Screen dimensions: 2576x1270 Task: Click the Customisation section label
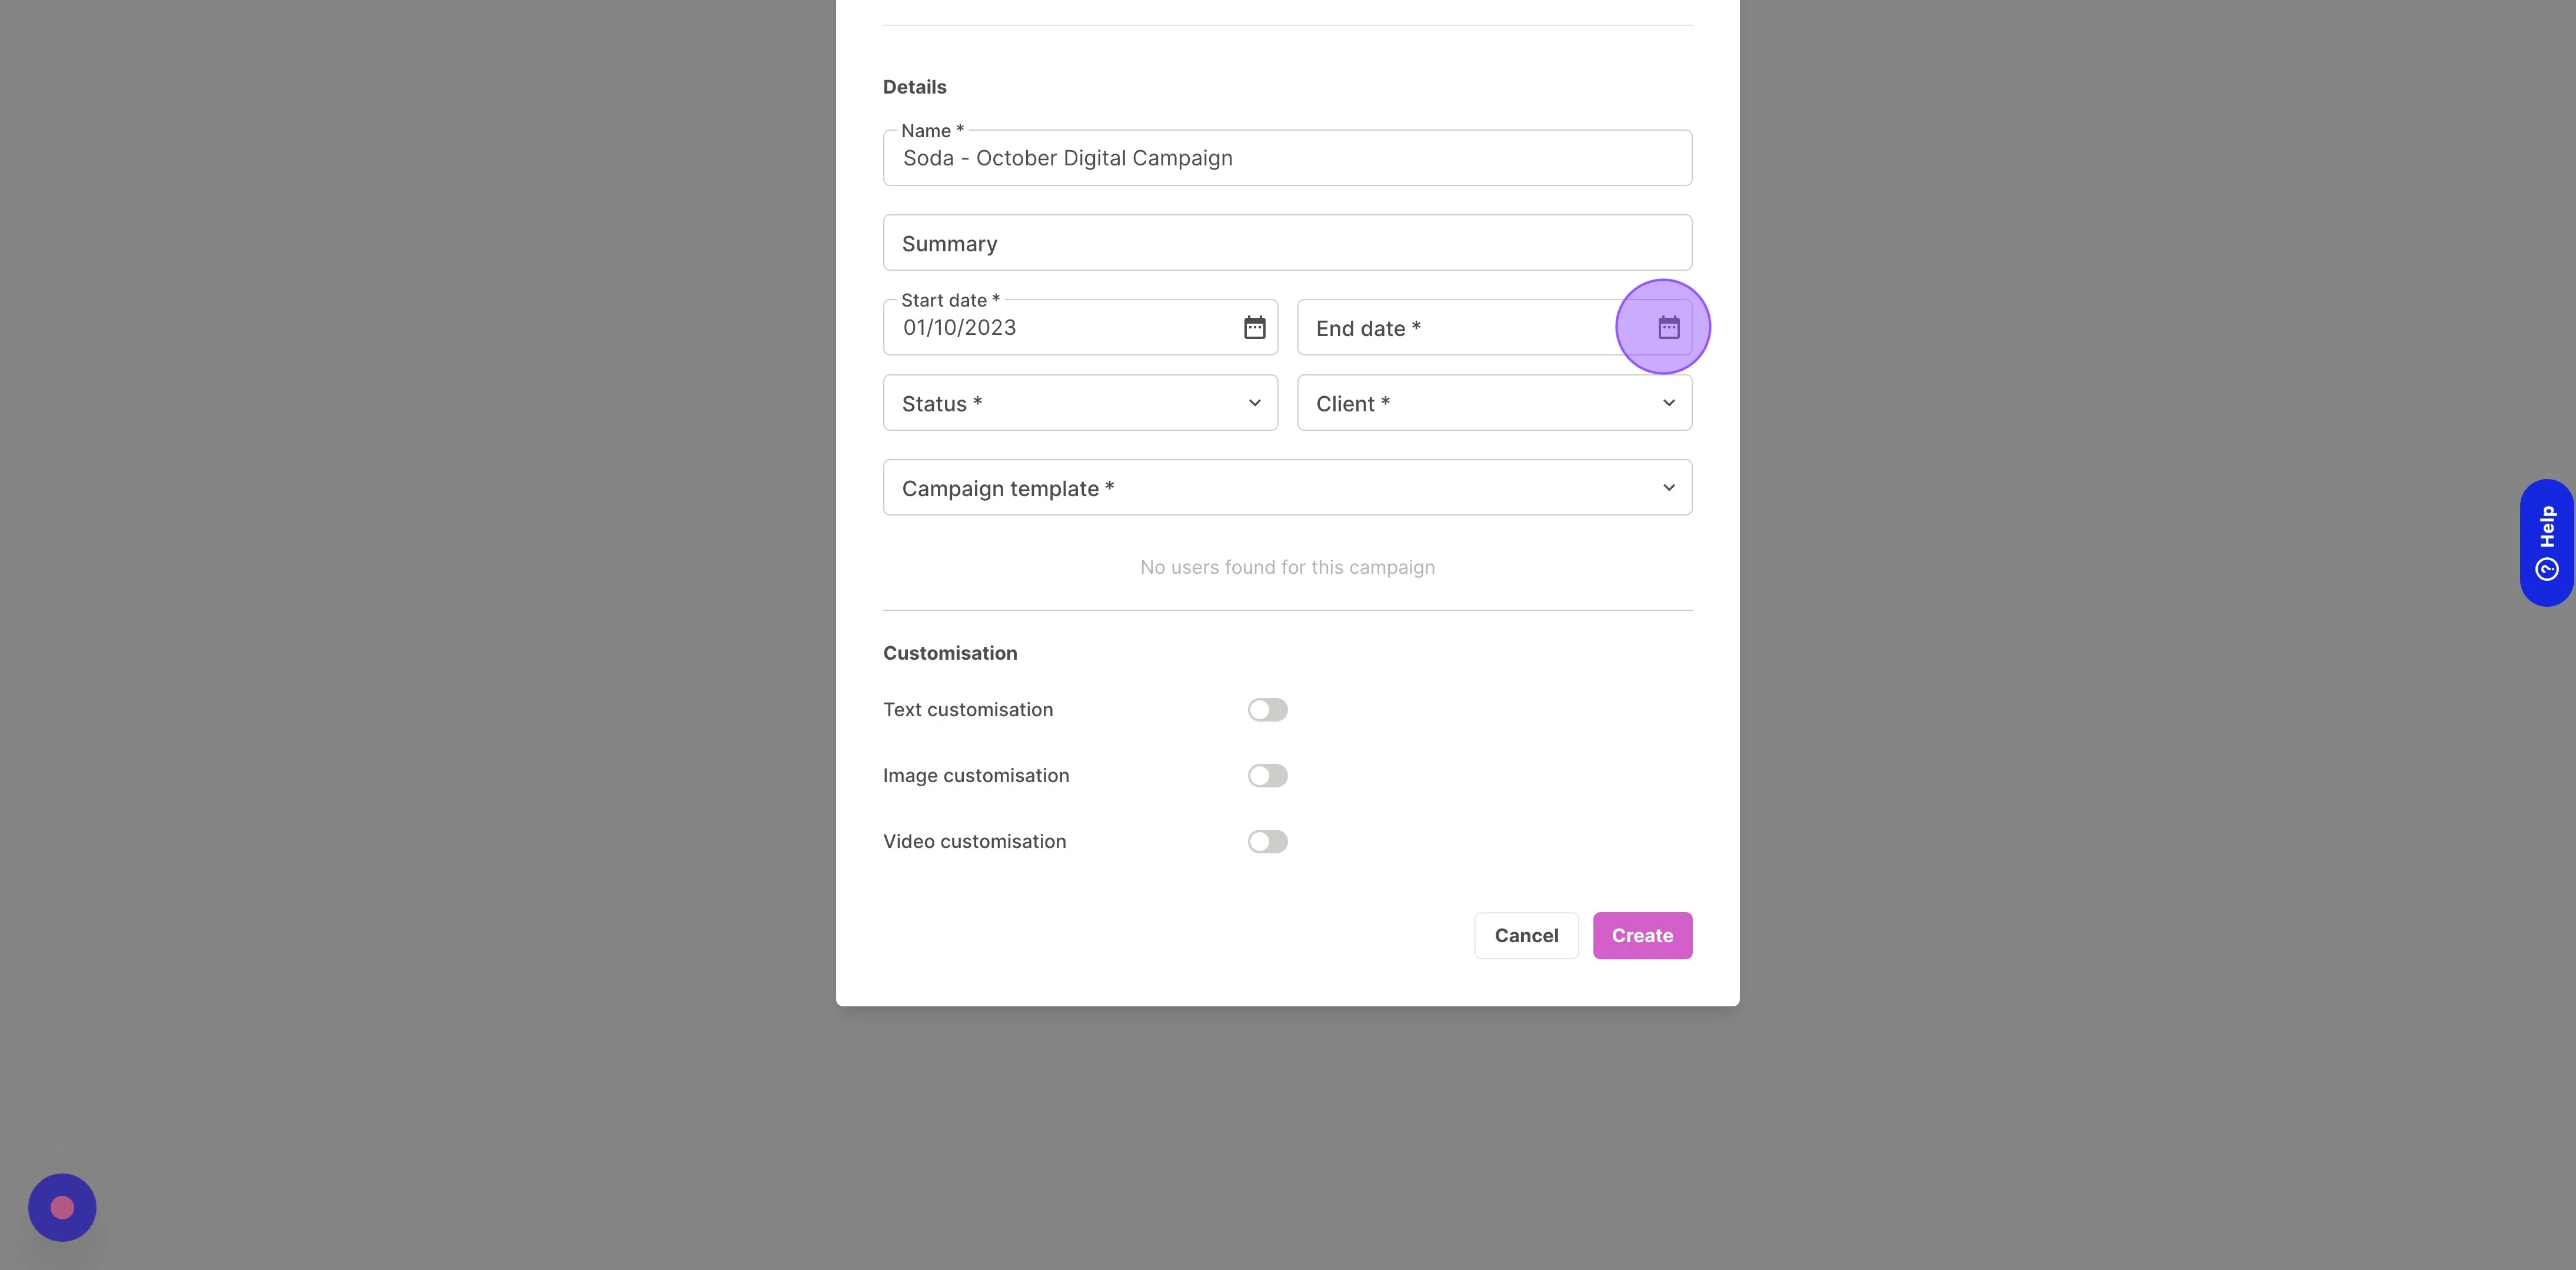pyautogui.click(x=950, y=652)
